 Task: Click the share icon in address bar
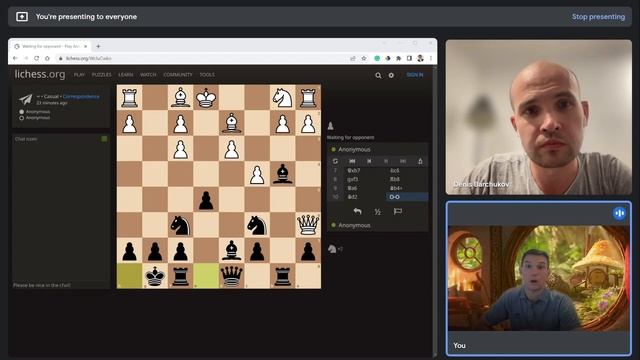click(353, 58)
